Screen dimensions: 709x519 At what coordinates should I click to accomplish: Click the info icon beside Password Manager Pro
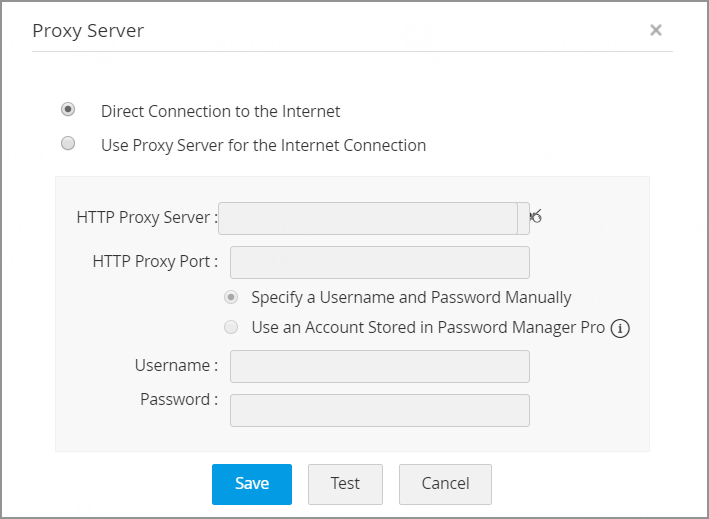click(x=620, y=328)
